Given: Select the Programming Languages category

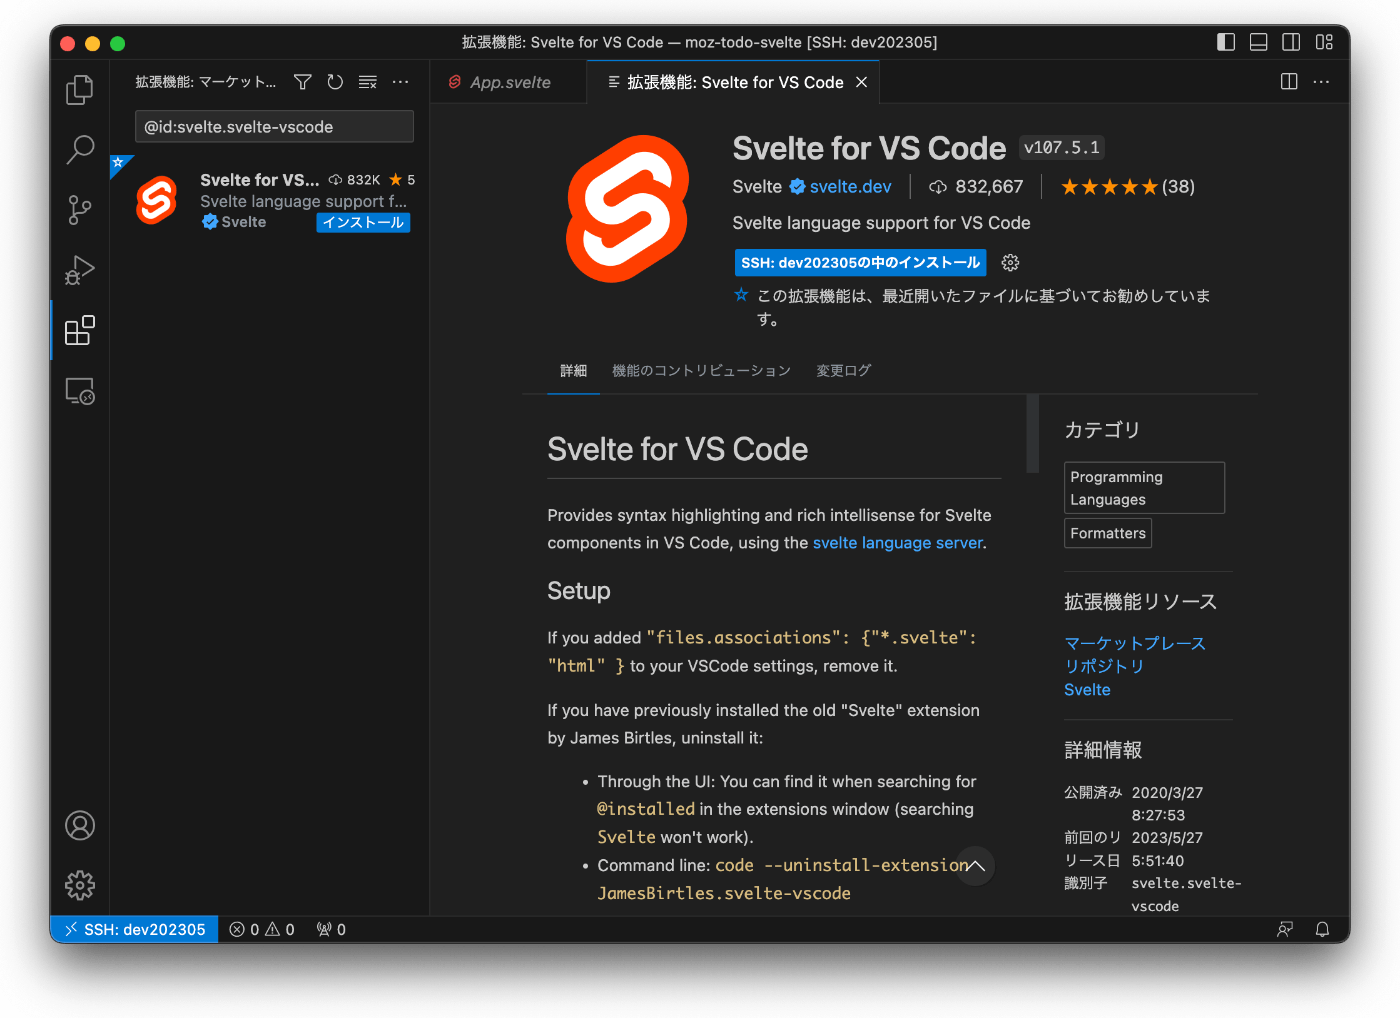Looking at the screenshot, I should [1144, 488].
